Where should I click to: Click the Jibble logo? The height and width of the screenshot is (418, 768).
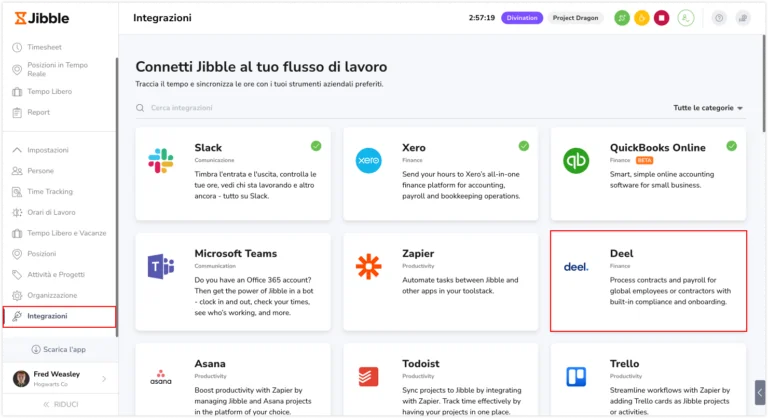(x=42, y=18)
